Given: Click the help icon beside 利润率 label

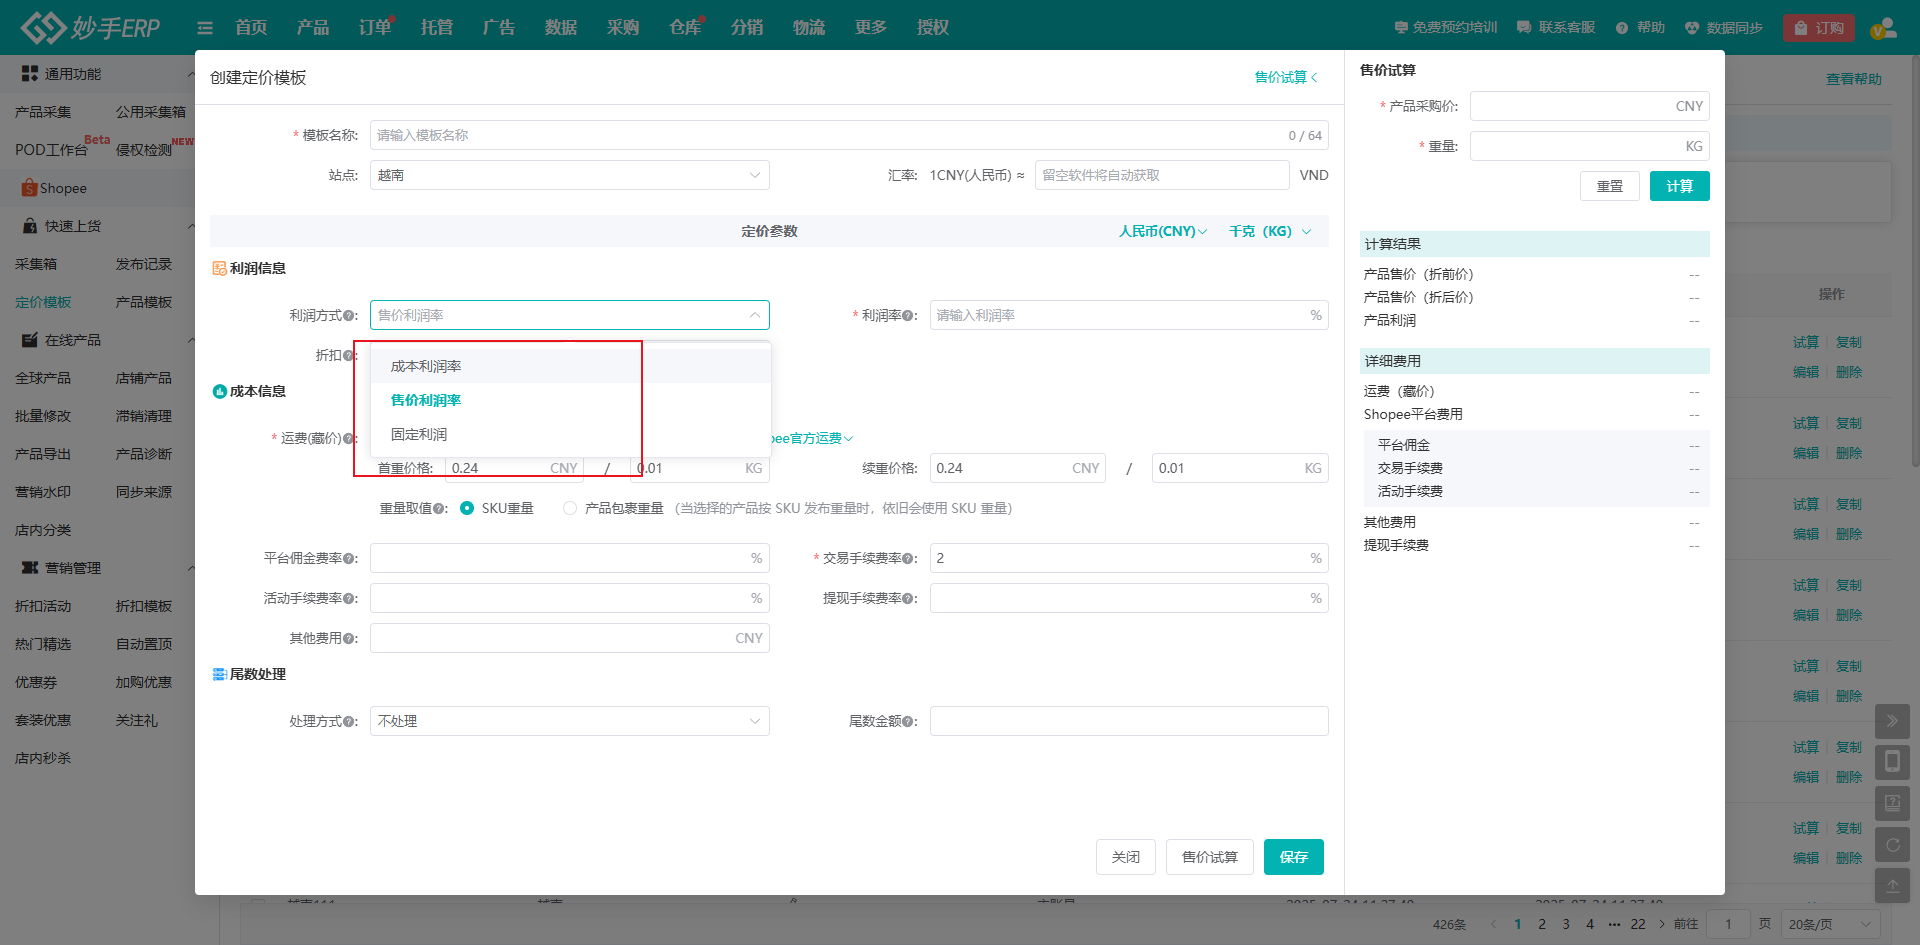Looking at the screenshot, I should point(908,316).
